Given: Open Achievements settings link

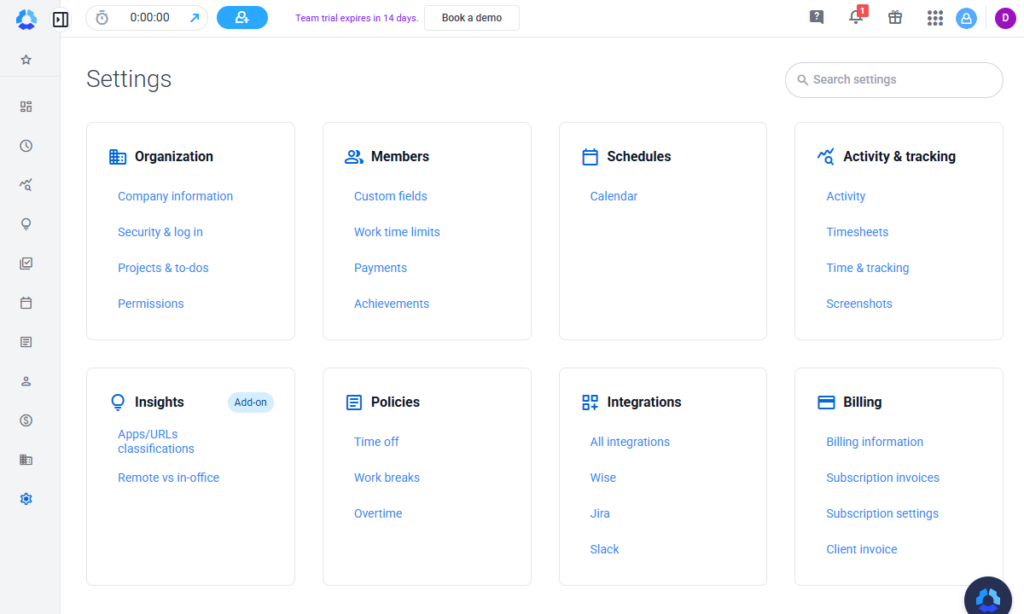Looking at the screenshot, I should click(391, 304).
